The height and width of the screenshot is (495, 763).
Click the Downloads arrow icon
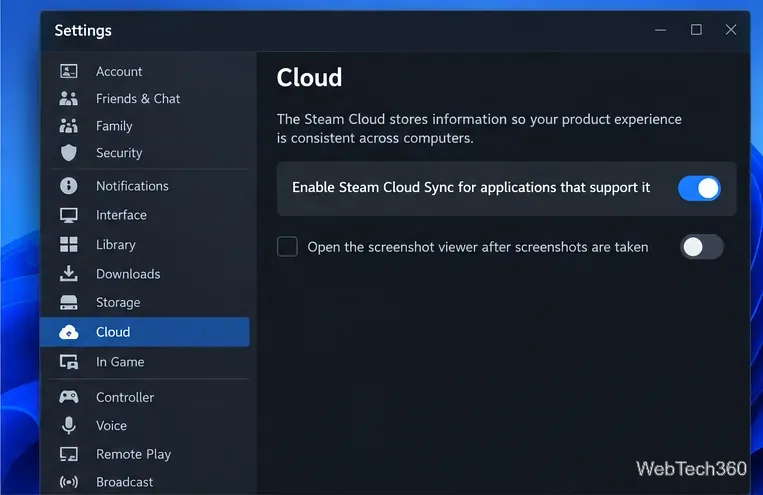(69, 274)
